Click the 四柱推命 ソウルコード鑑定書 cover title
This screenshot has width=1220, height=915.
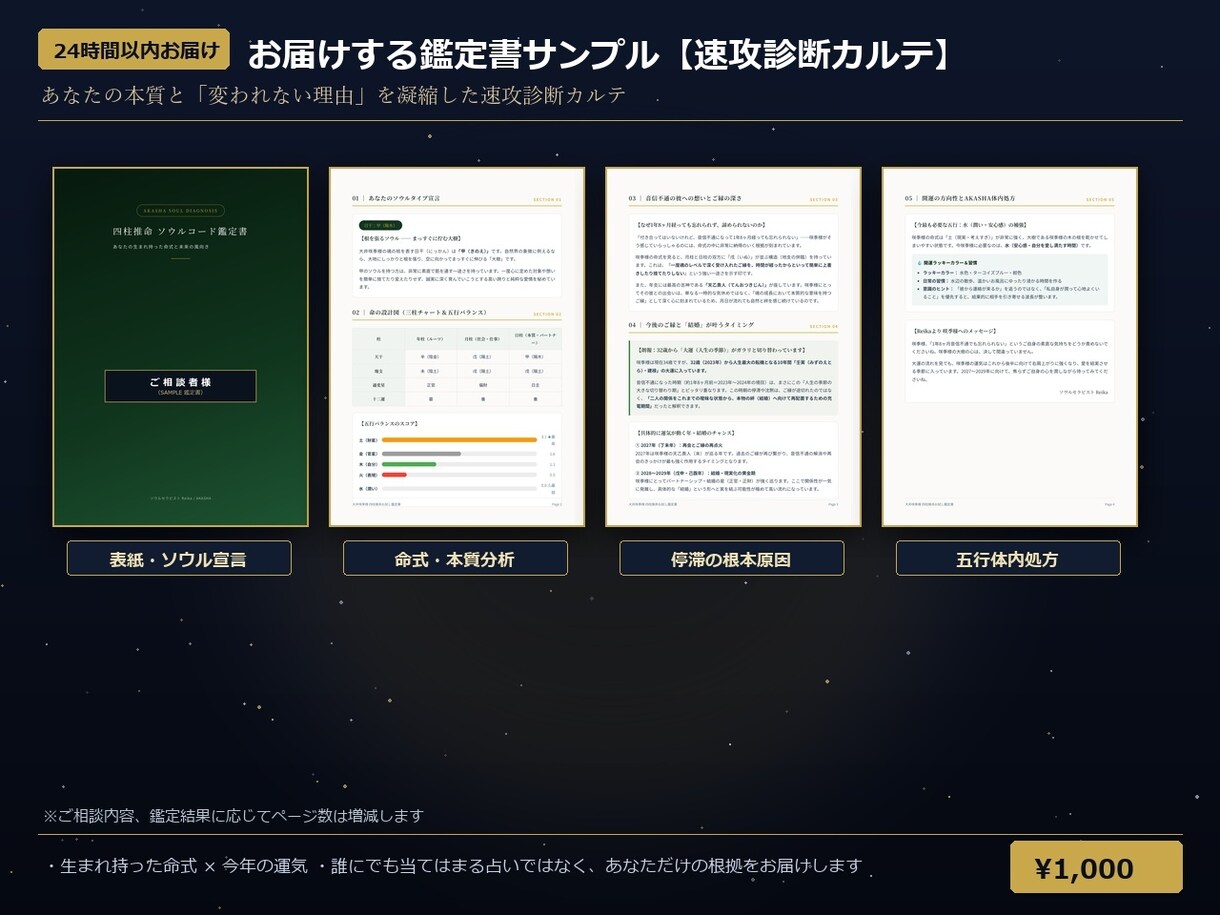(x=180, y=232)
